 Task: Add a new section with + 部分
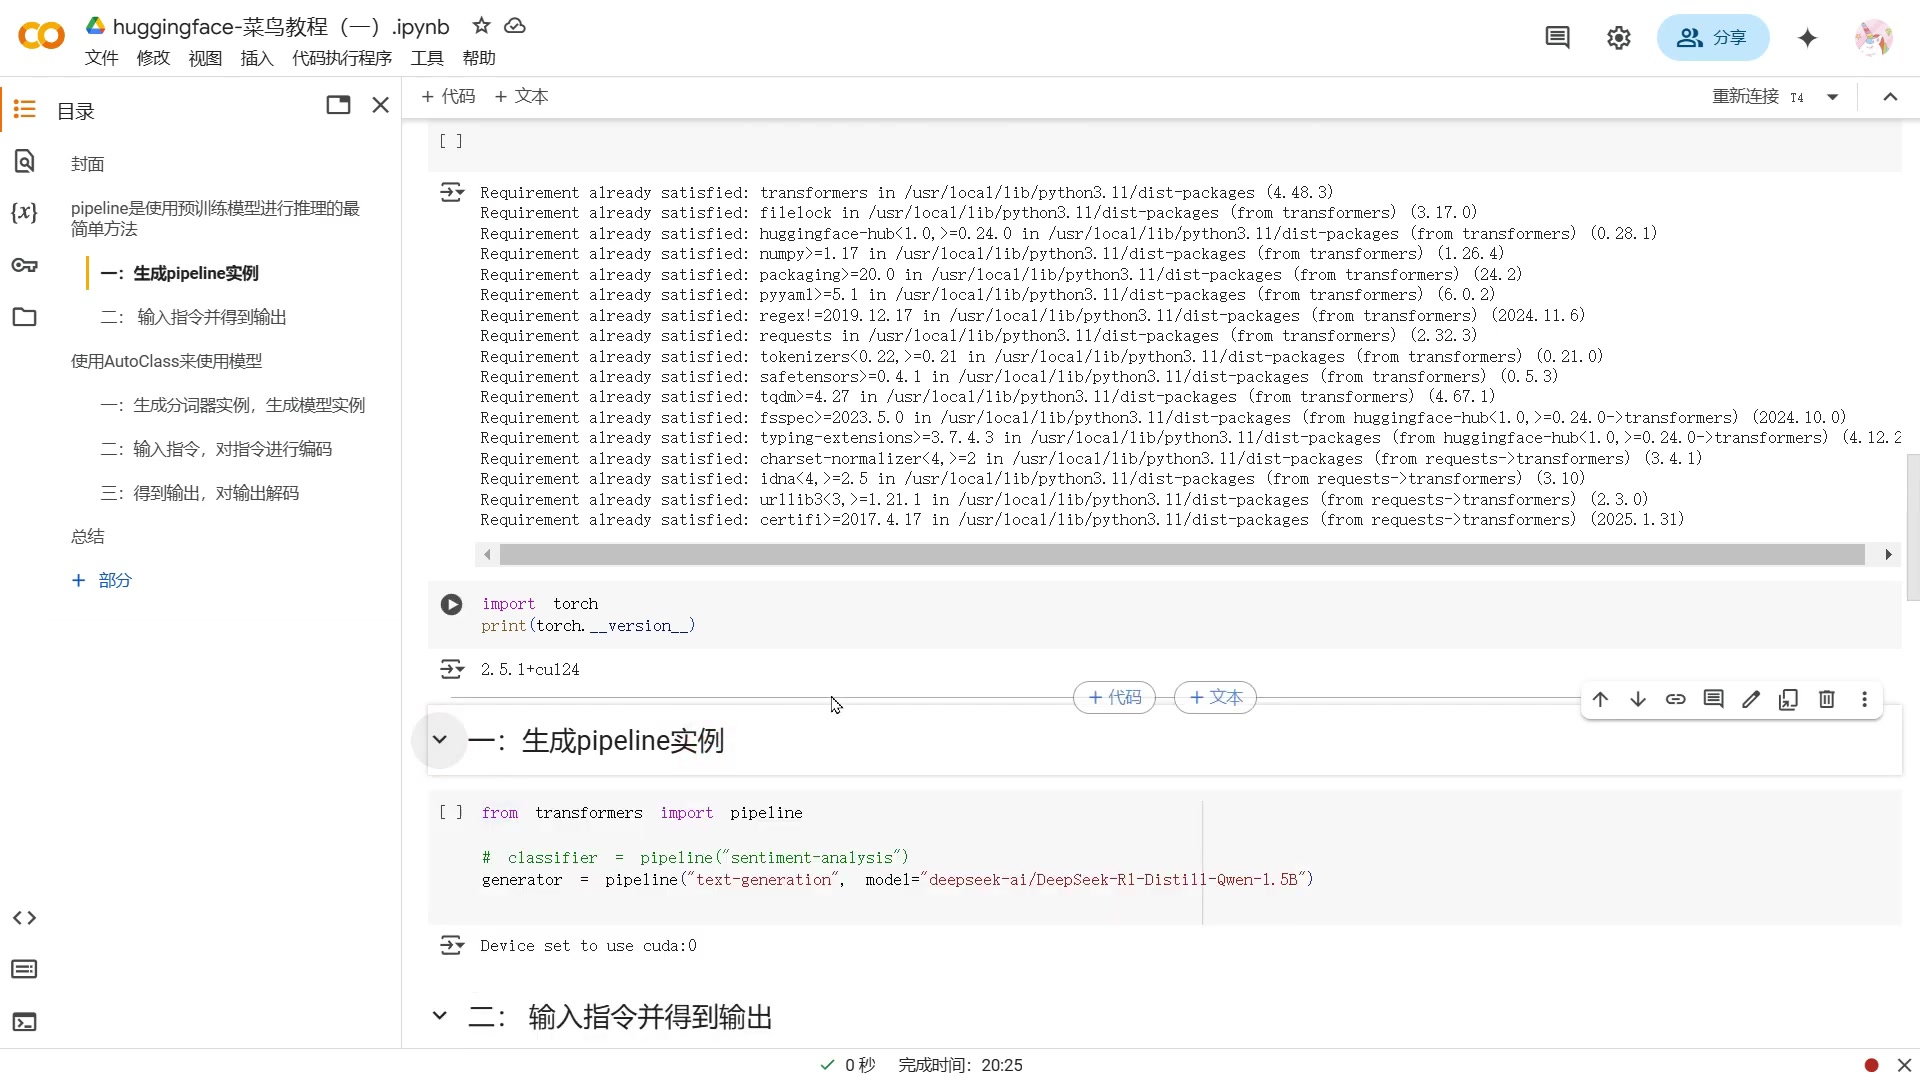(x=102, y=581)
